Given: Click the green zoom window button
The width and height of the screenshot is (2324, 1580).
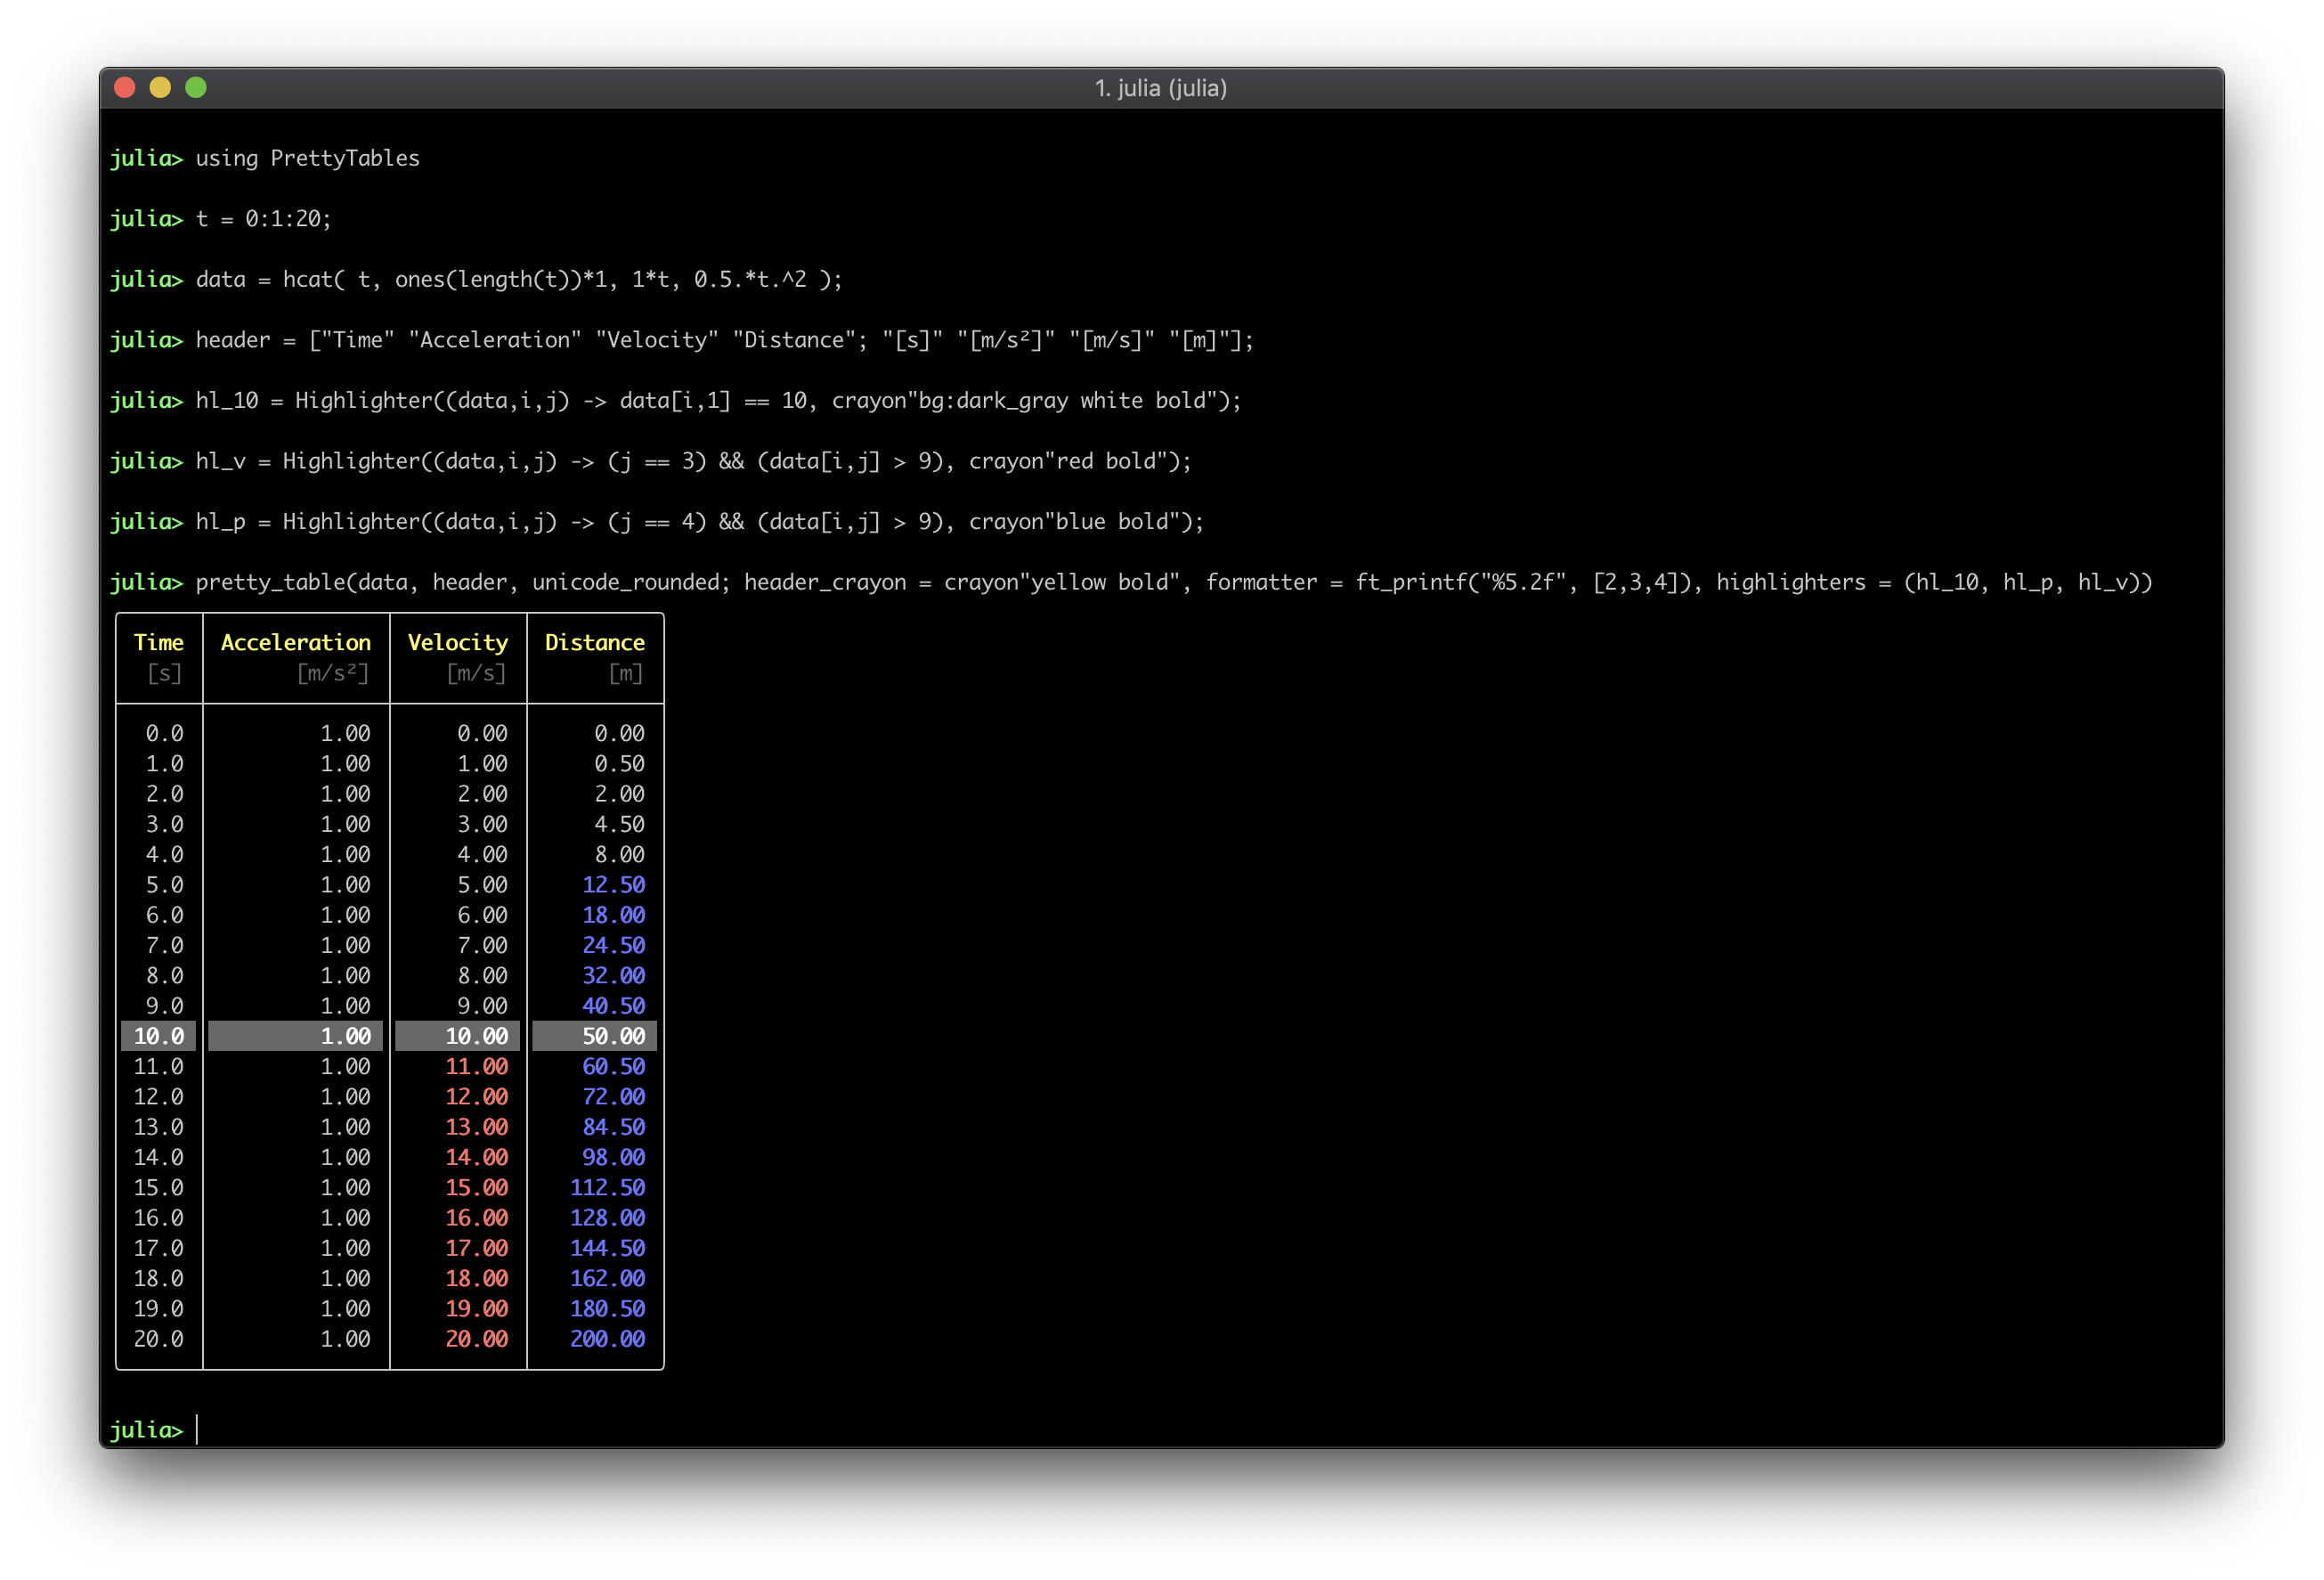Looking at the screenshot, I should pos(196,88).
